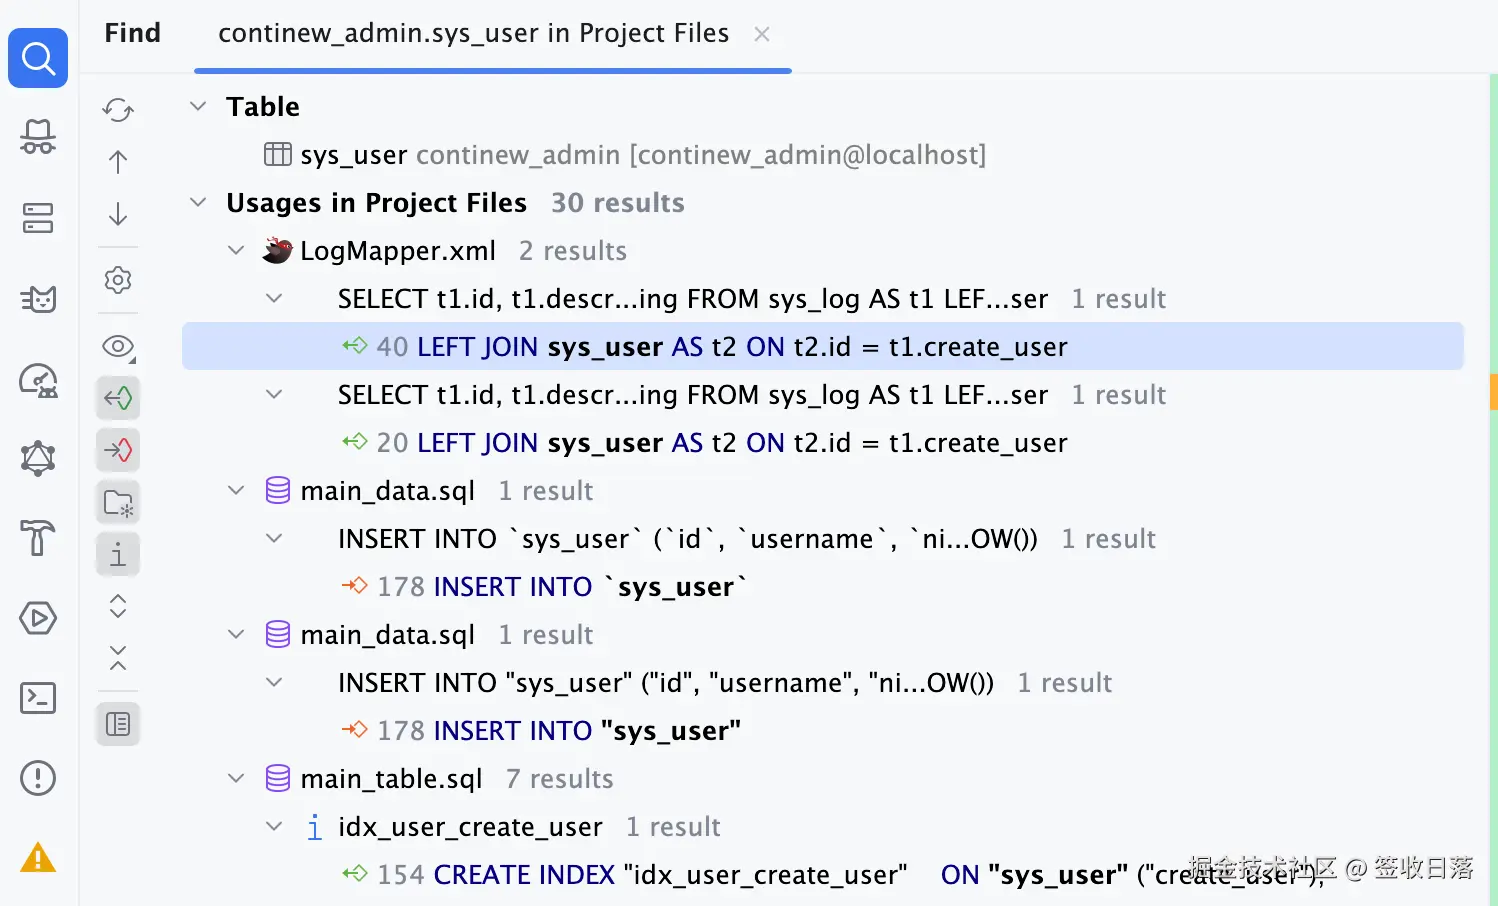This screenshot has width=1498, height=906.
Task: Click the spy hat and glasses sidebar icon
Action: pos(38,137)
